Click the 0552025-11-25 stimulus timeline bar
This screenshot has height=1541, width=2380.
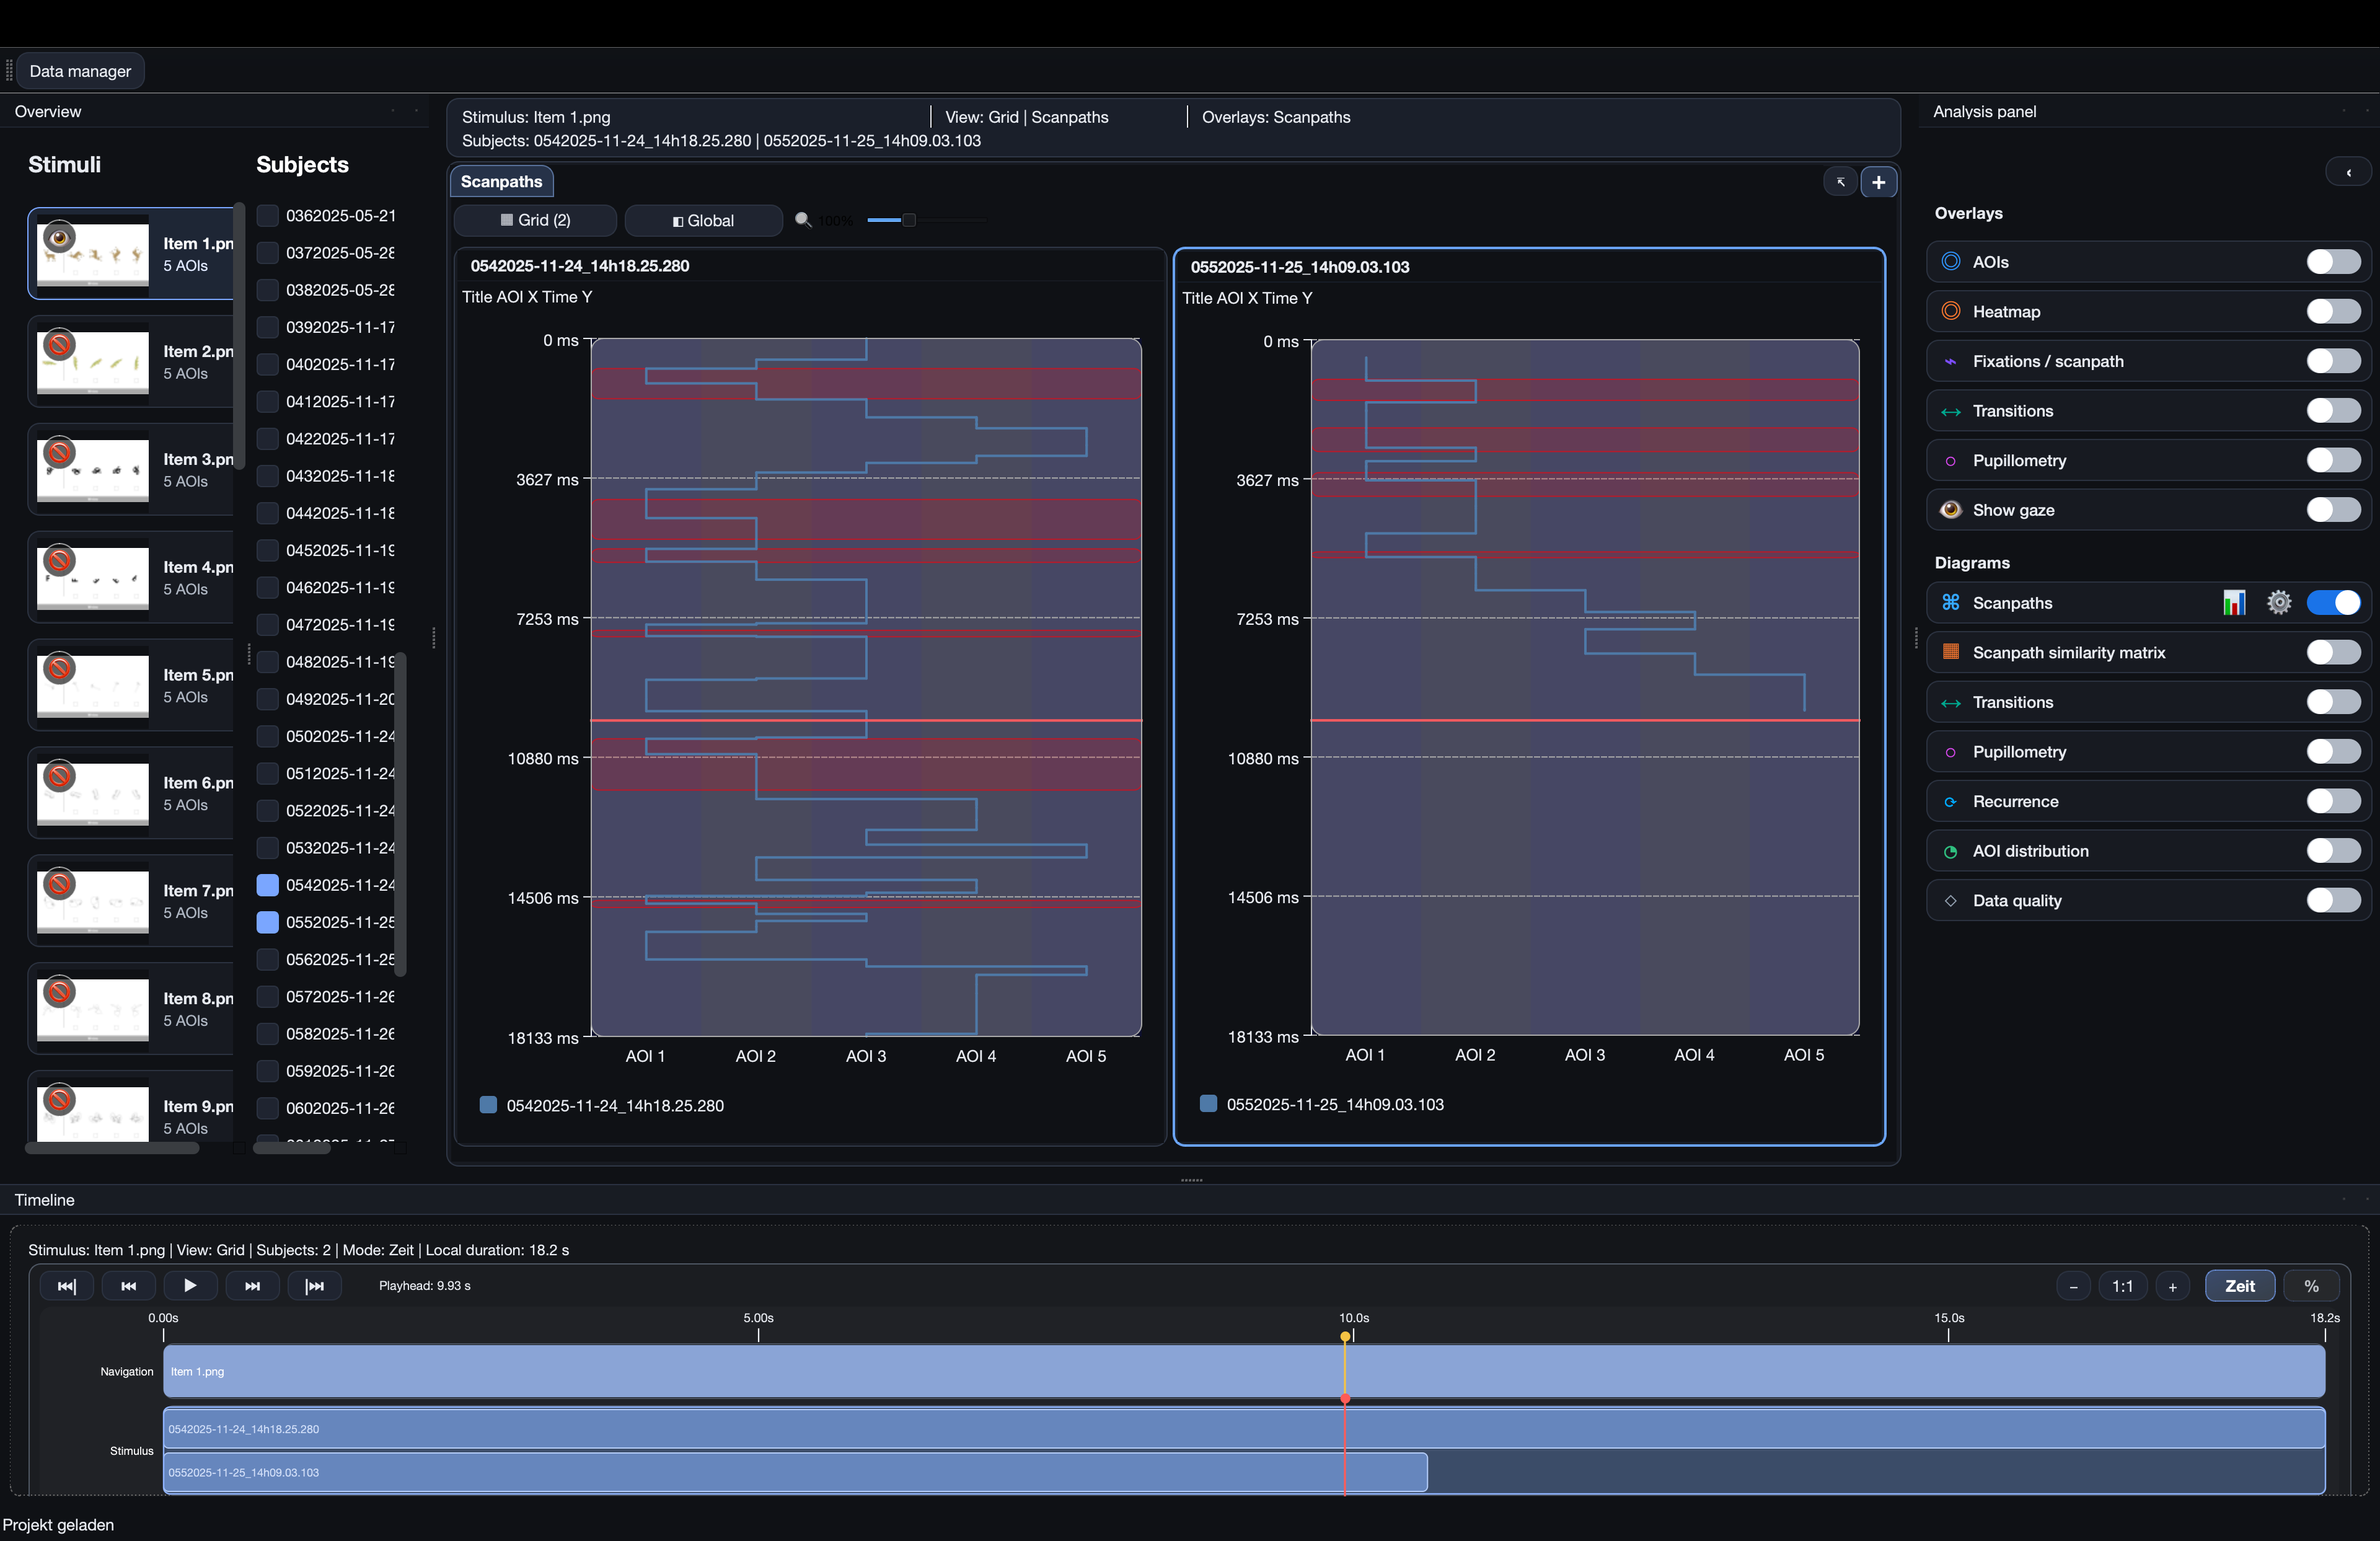[795, 1472]
